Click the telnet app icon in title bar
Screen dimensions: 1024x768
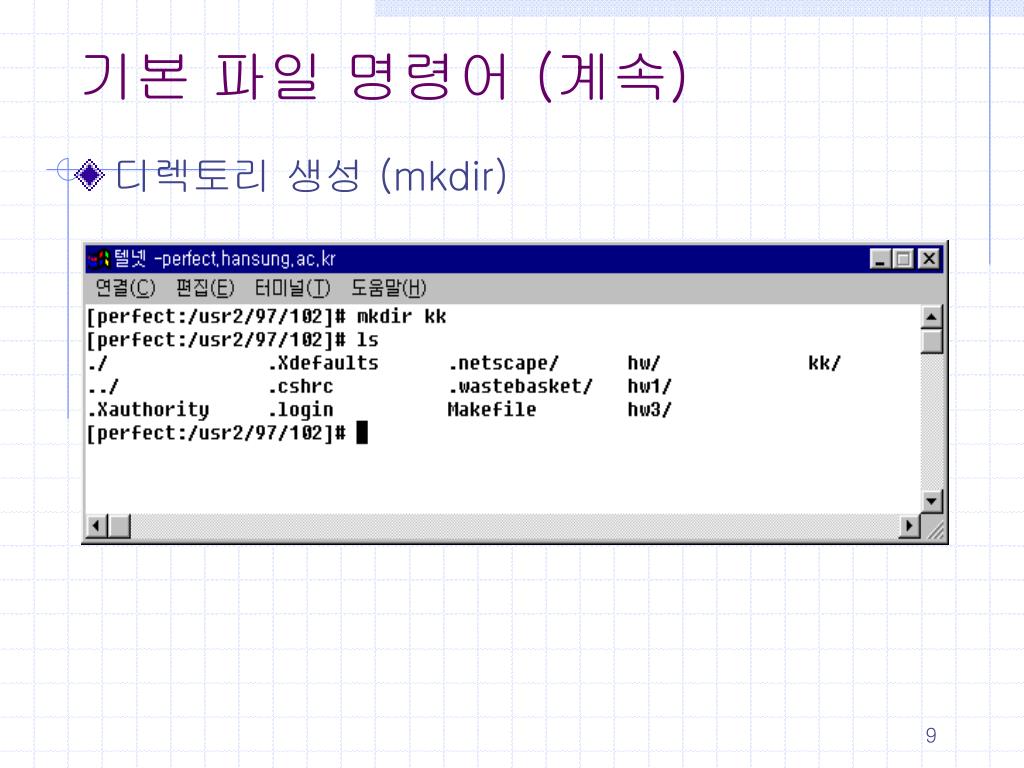[99, 259]
